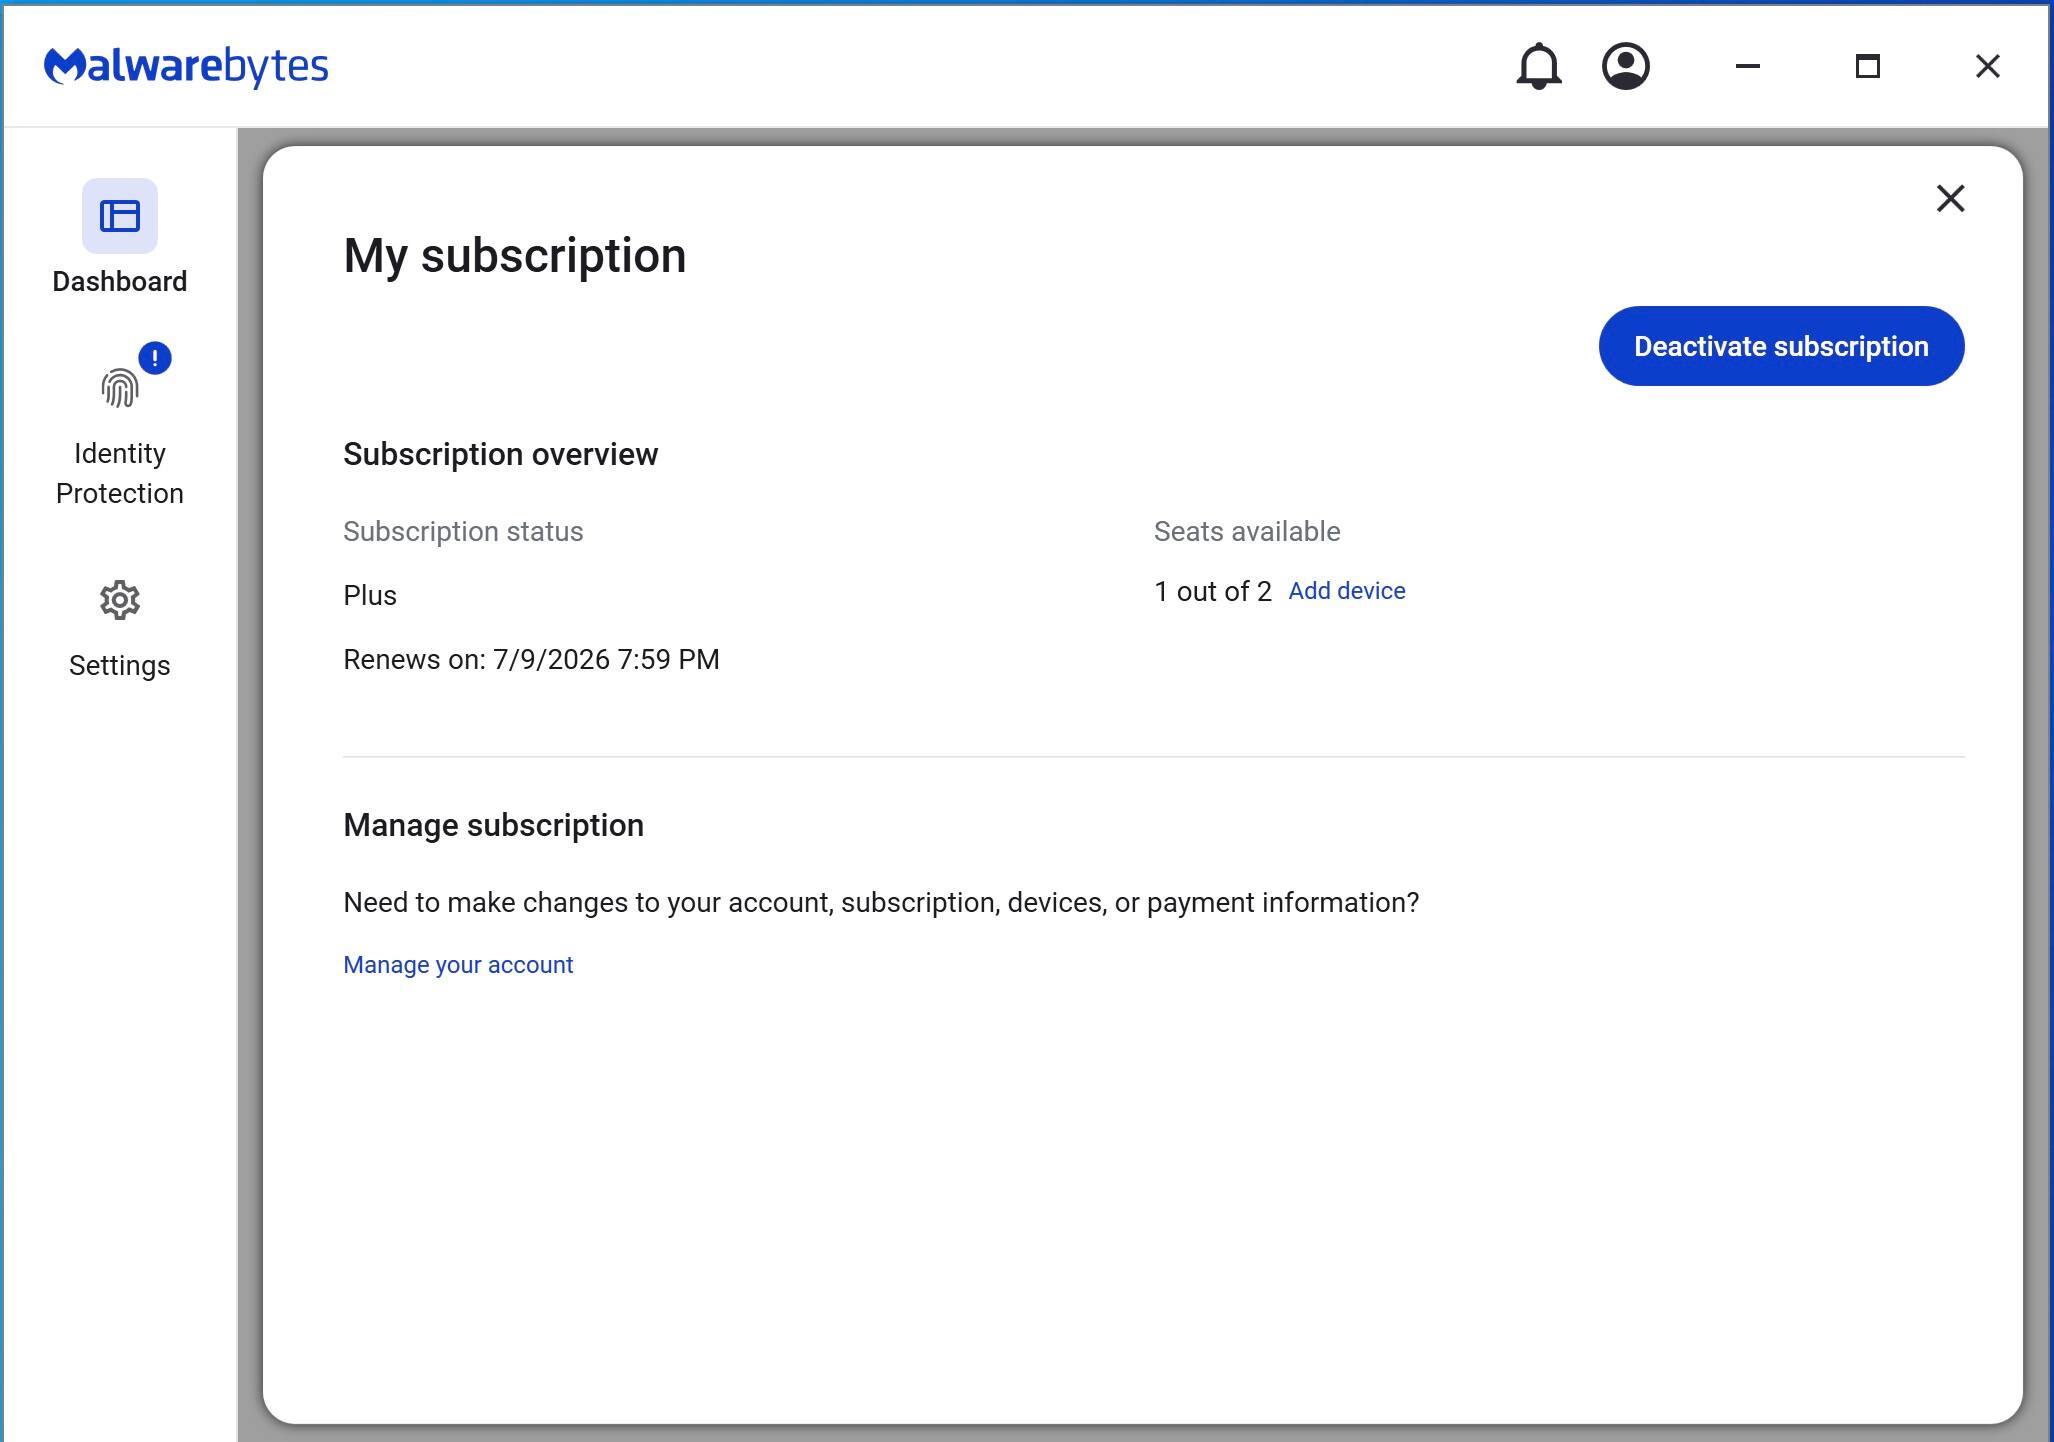Select the Manage subscription section heading

494,825
